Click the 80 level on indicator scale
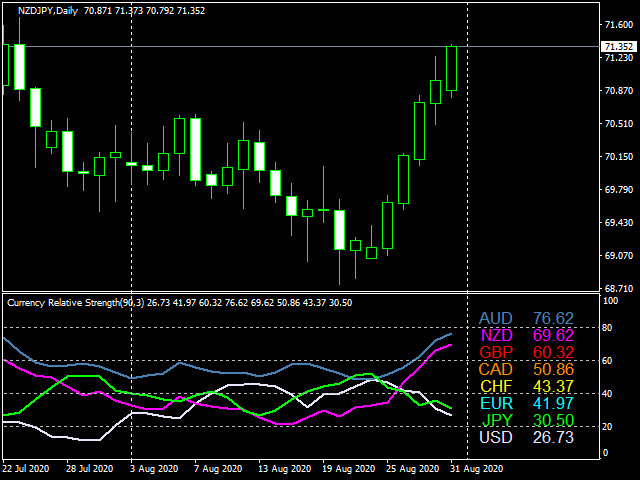 tap(607, 328)
